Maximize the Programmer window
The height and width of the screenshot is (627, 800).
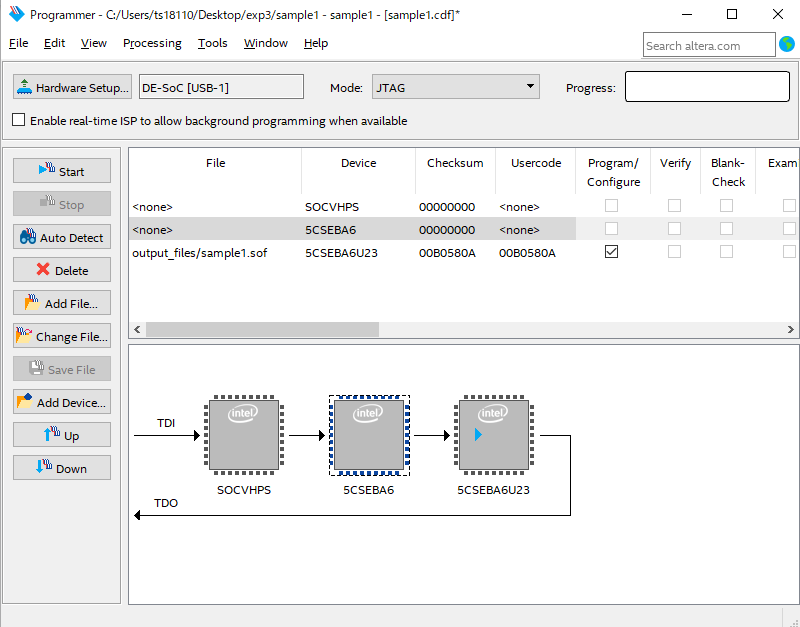pyautogui.click(x=732, y=14)
